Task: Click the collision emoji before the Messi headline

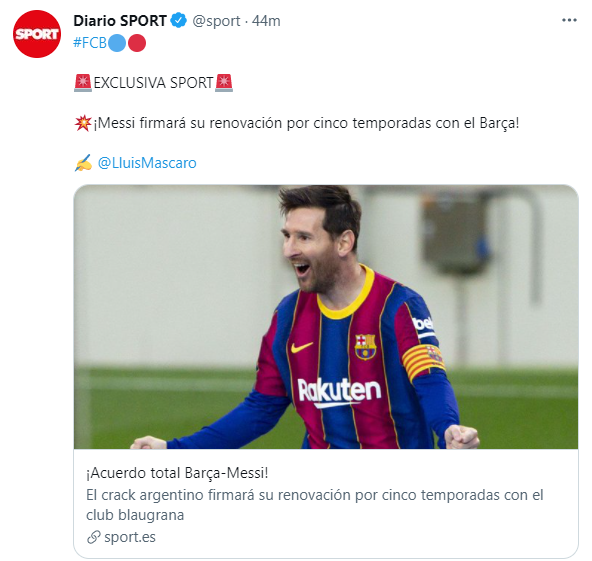Action: pos(83,123)
